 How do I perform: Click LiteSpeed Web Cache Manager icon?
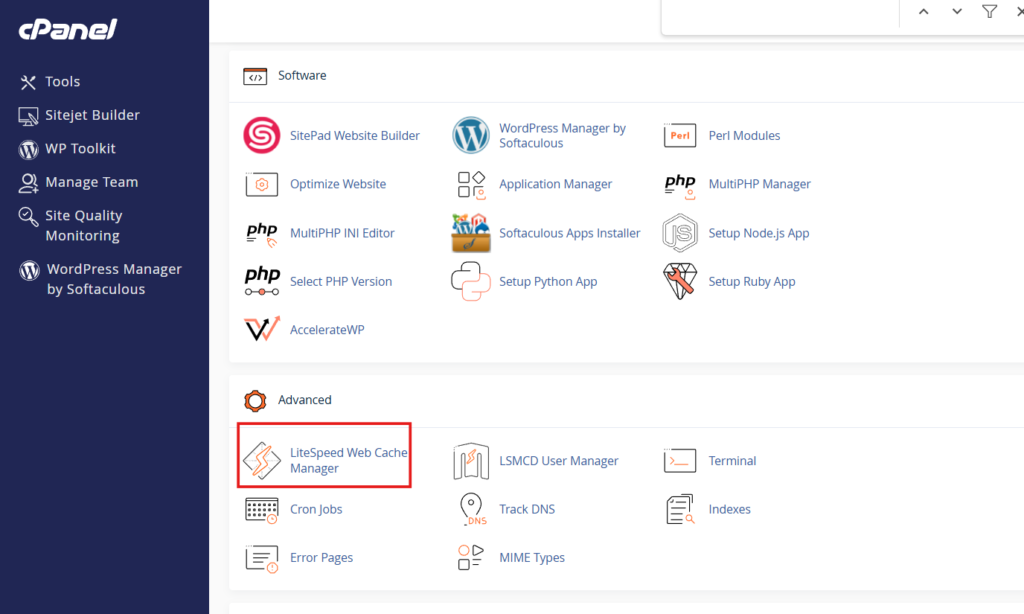click(x=262, y=460)
